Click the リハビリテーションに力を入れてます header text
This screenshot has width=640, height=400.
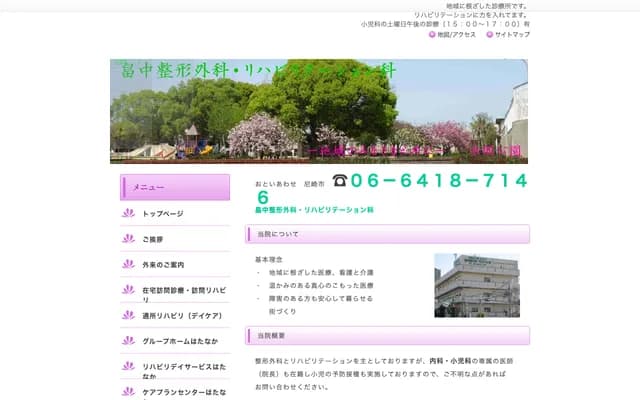(471, 15)
